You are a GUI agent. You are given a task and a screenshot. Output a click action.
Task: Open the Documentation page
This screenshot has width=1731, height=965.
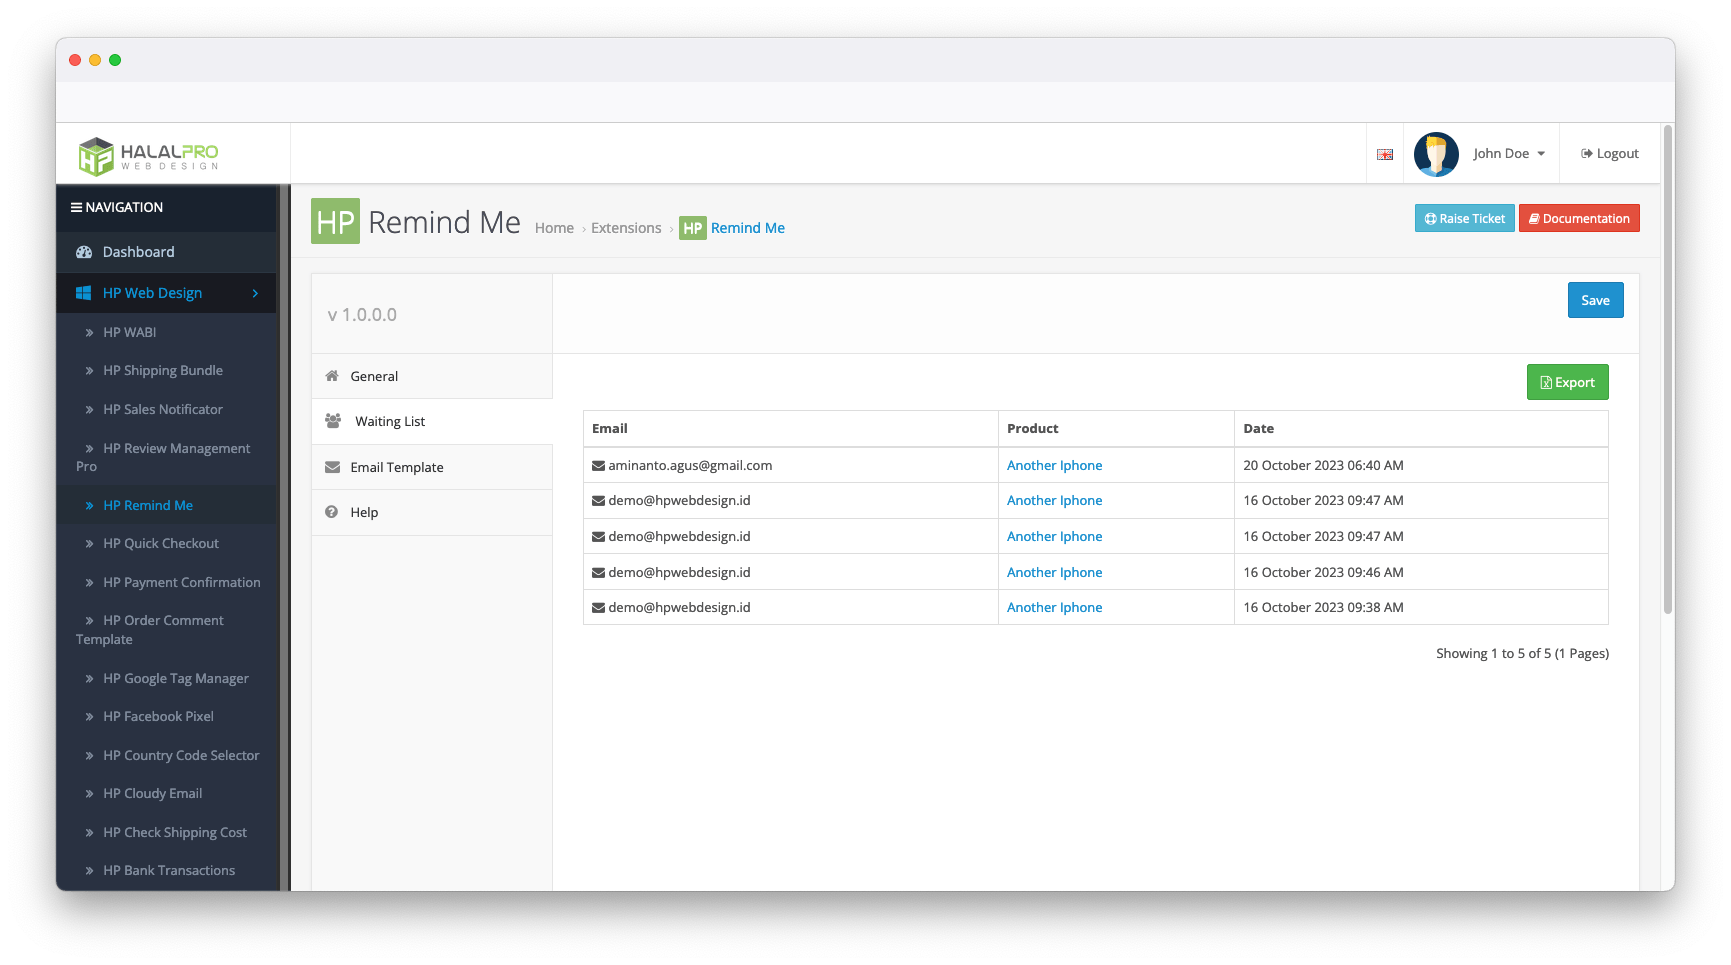(x=1579, y=218)
